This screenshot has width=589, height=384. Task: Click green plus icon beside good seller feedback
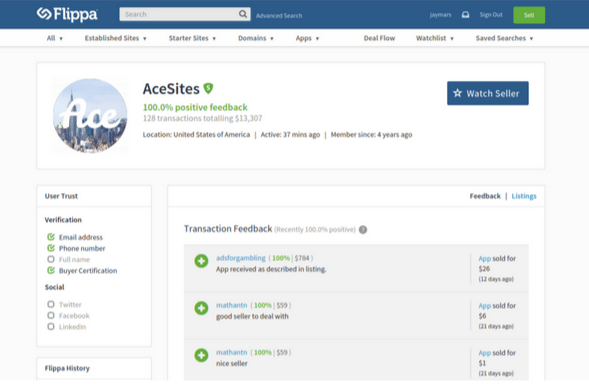tap(201, 308)
